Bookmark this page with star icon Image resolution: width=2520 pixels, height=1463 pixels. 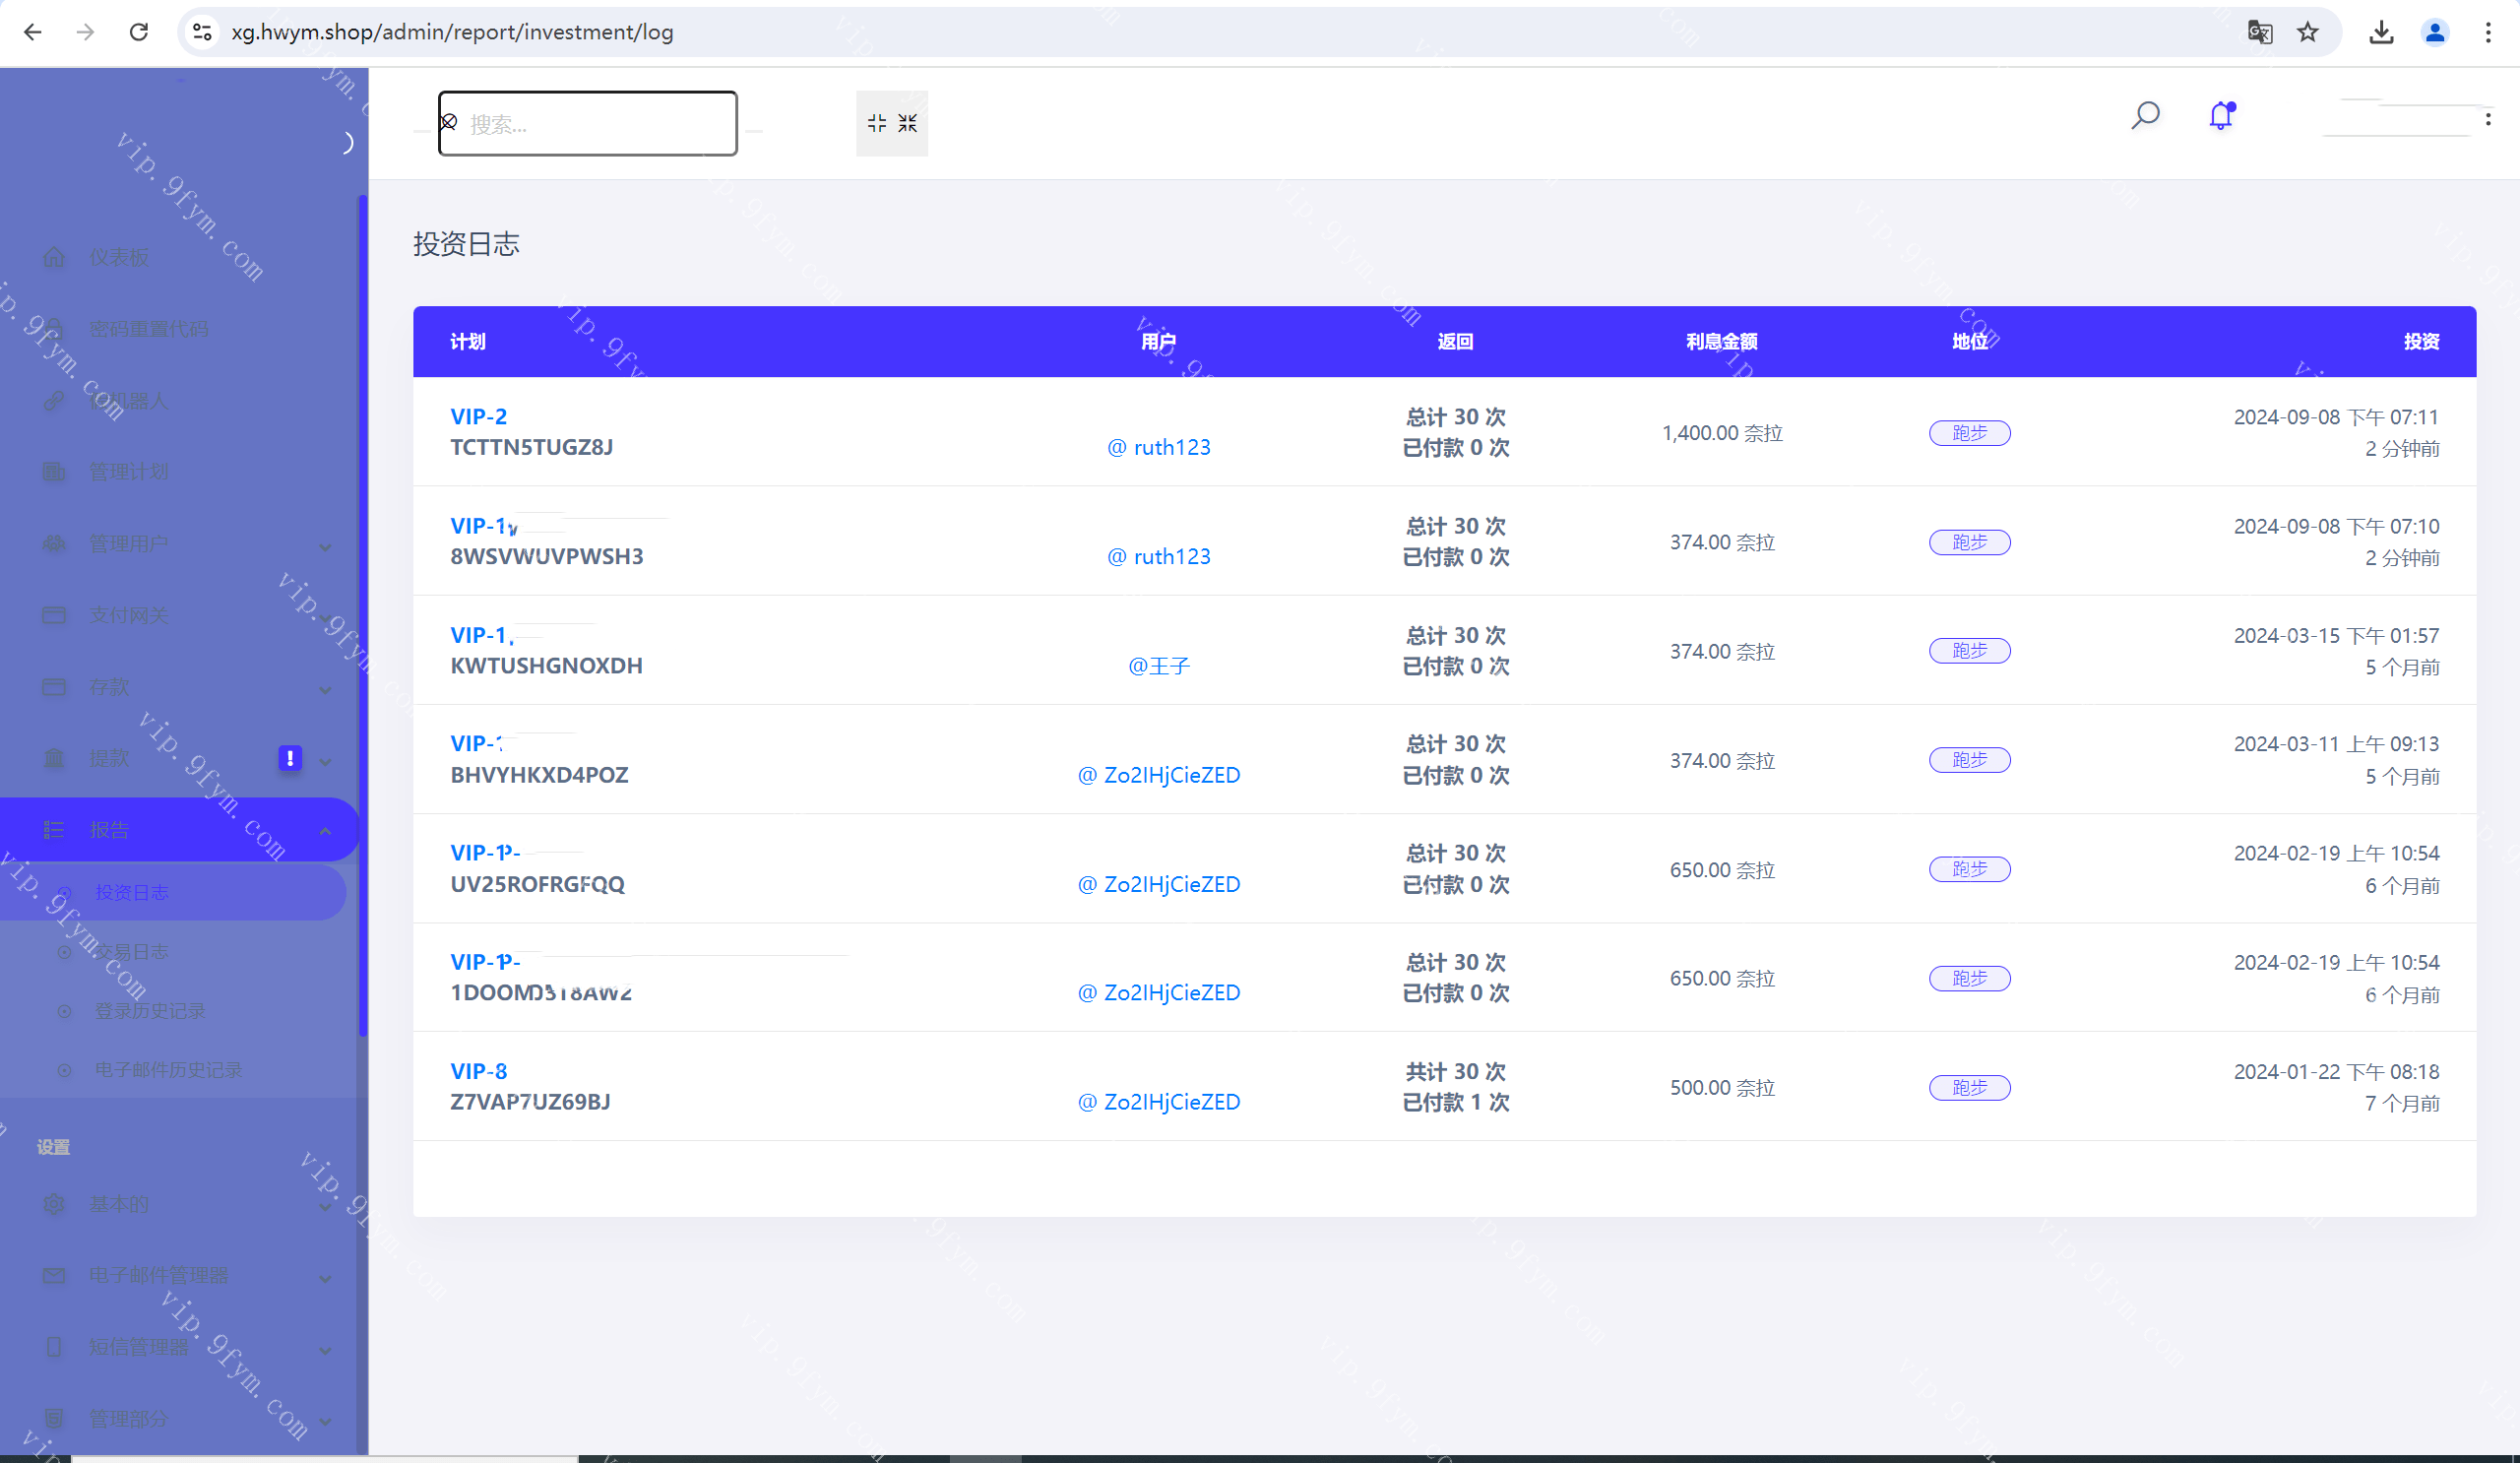point(2308,32)
